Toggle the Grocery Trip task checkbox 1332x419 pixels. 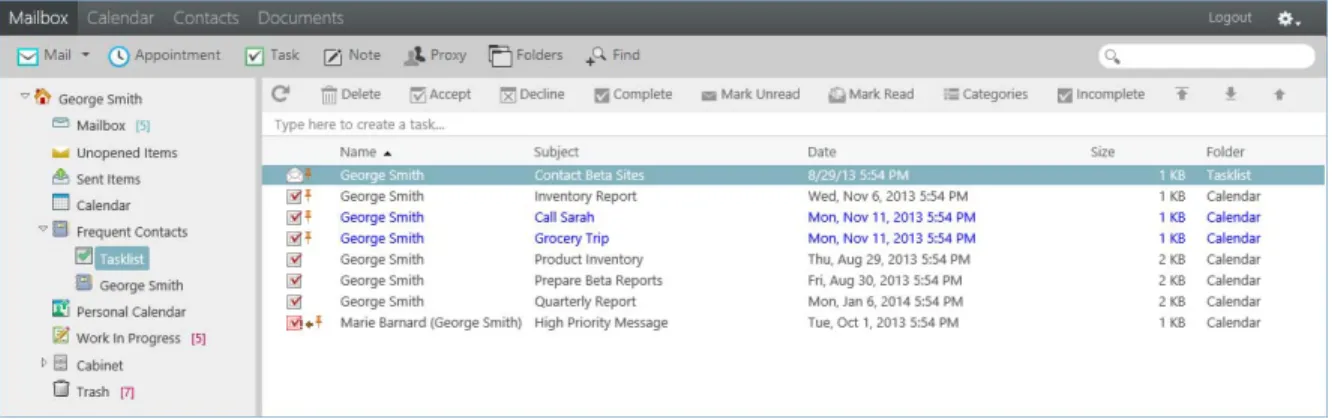coord(293,238)
